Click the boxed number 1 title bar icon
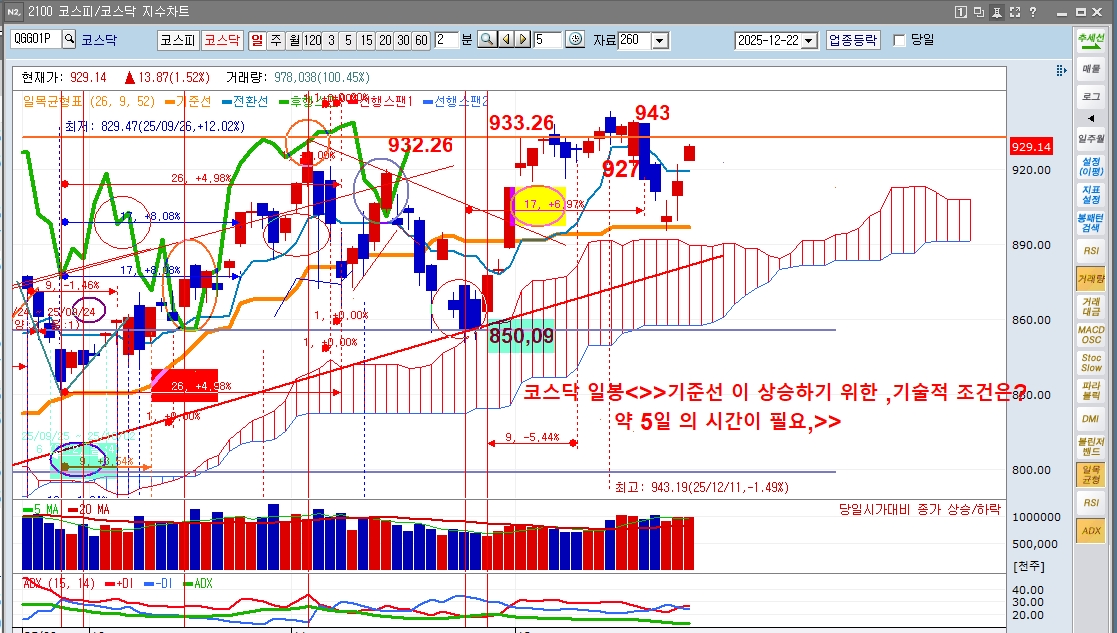 pyautogui.click(x=960, y=12)
